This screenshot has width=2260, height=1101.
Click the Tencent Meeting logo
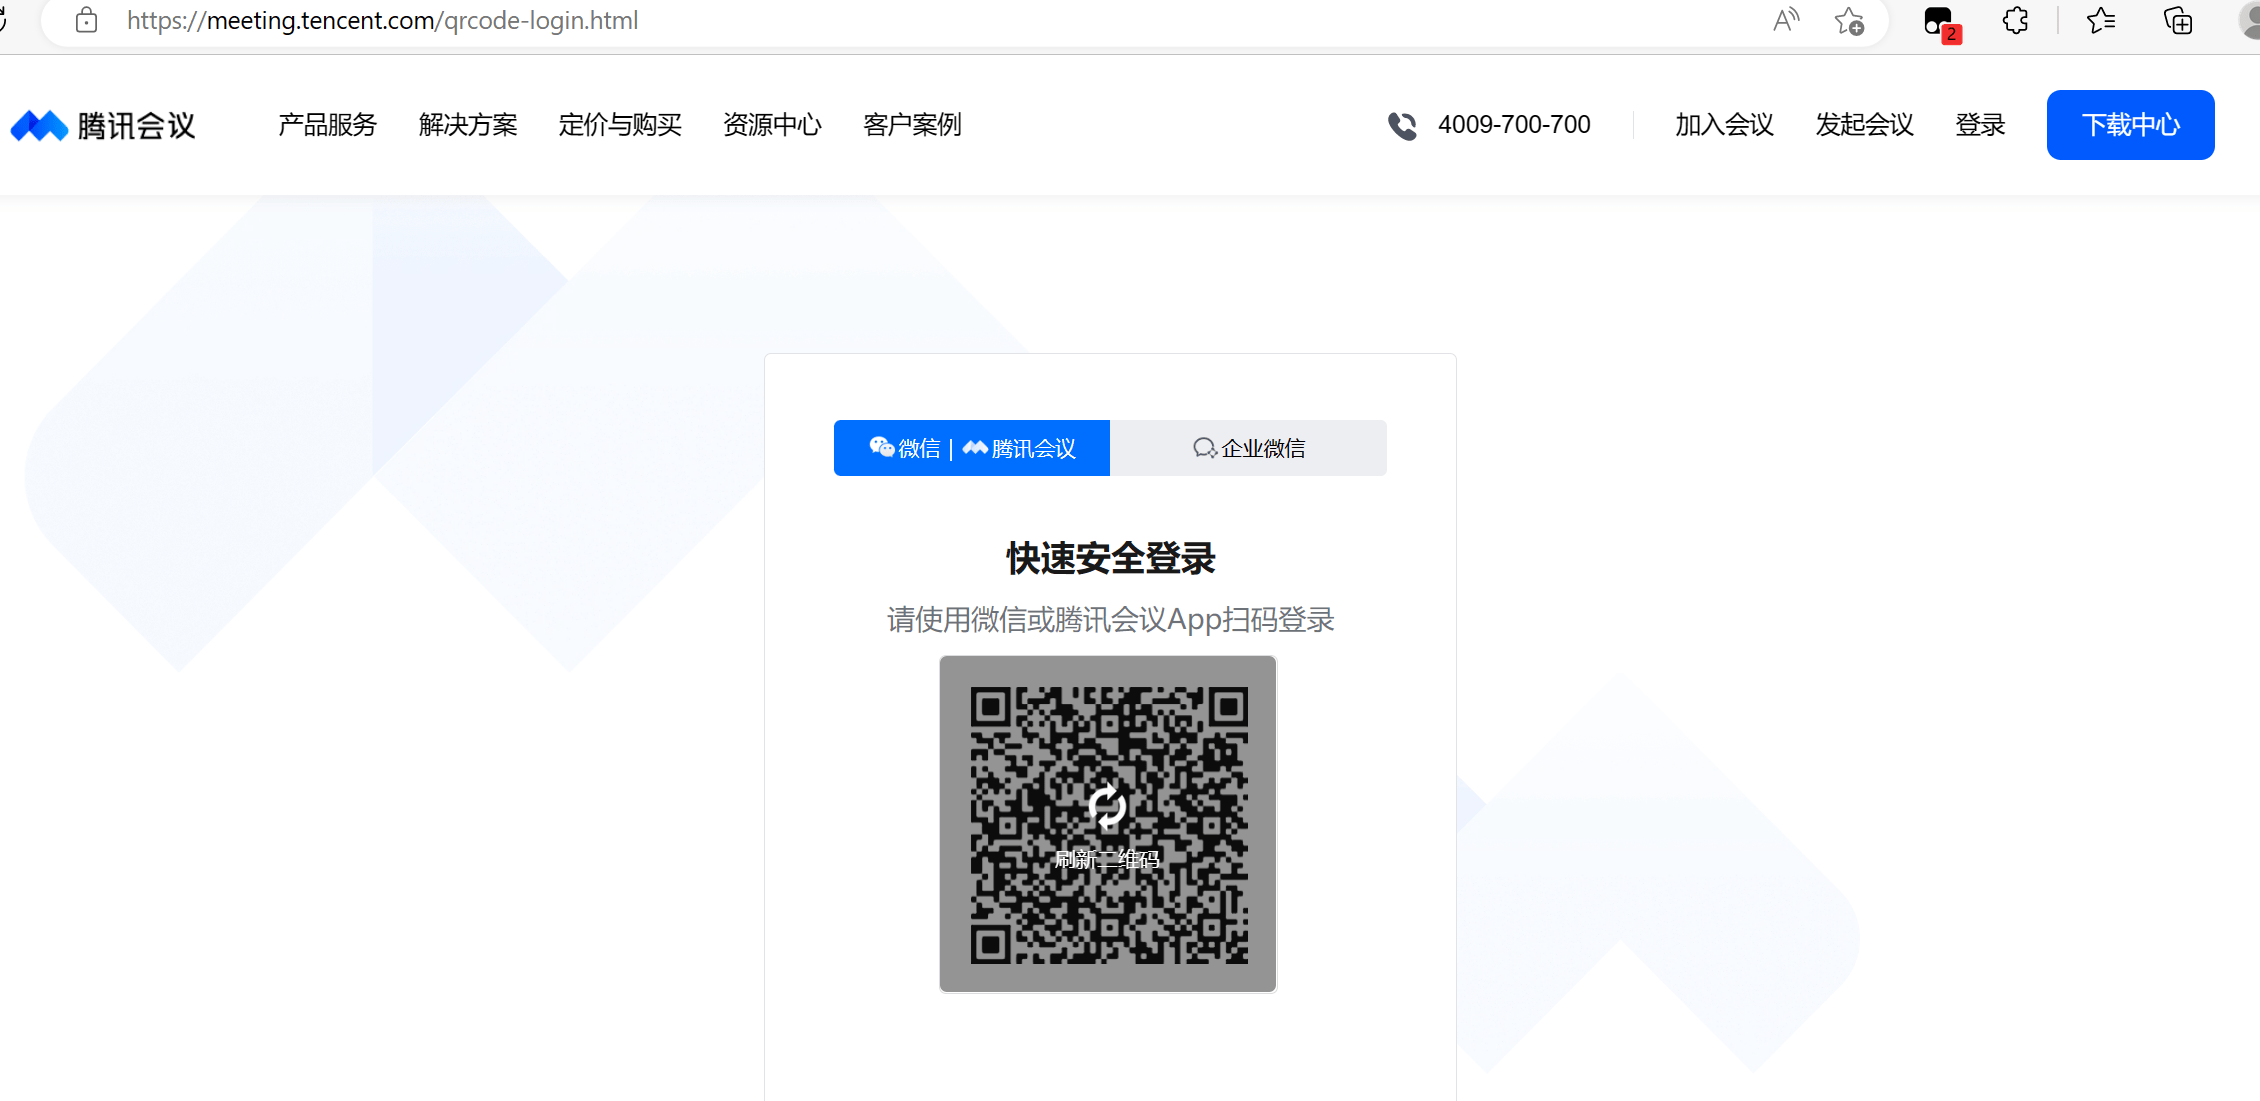tap(104, 124)
